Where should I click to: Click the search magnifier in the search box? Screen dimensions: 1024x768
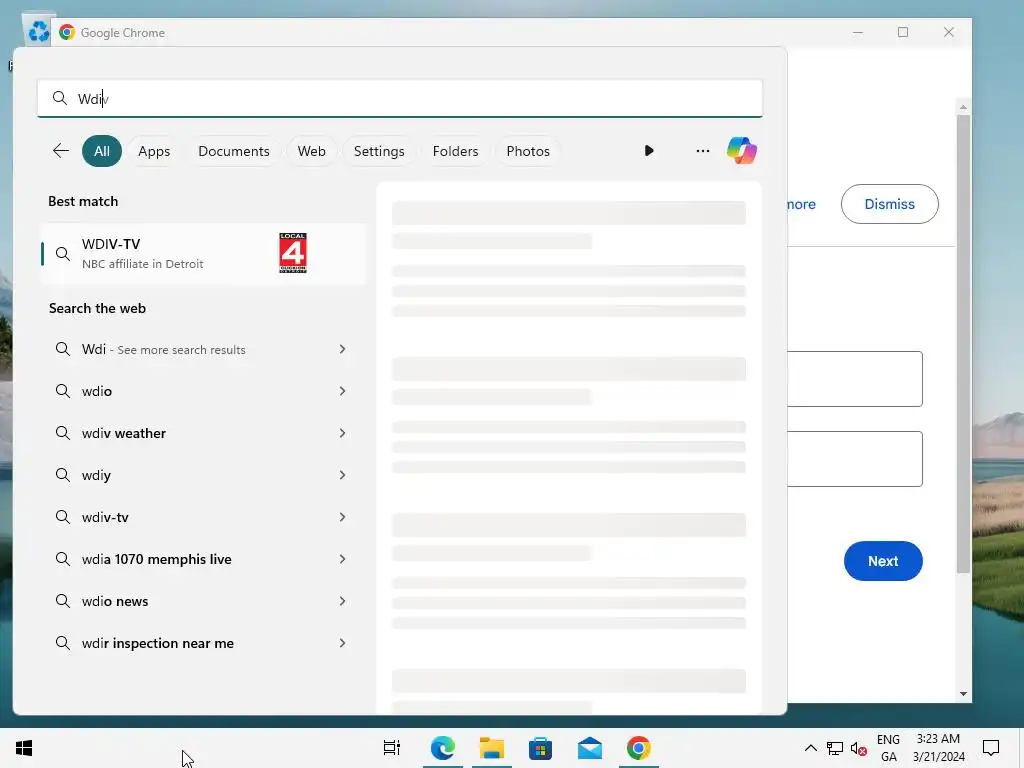59,98
